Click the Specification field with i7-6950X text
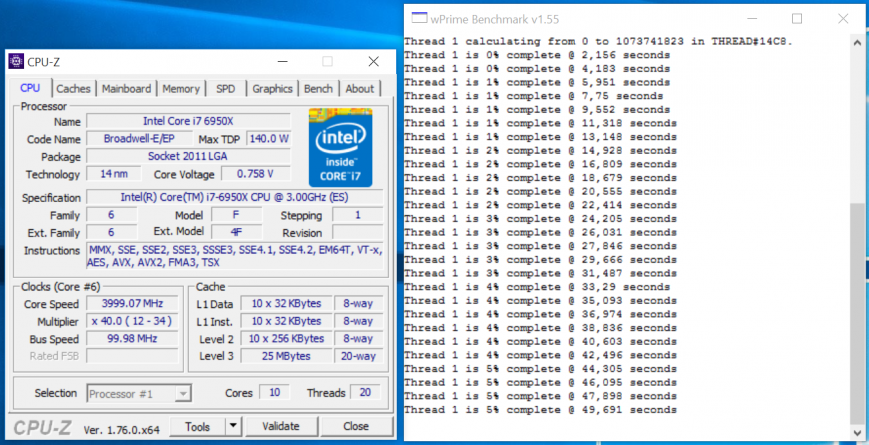 234,197
